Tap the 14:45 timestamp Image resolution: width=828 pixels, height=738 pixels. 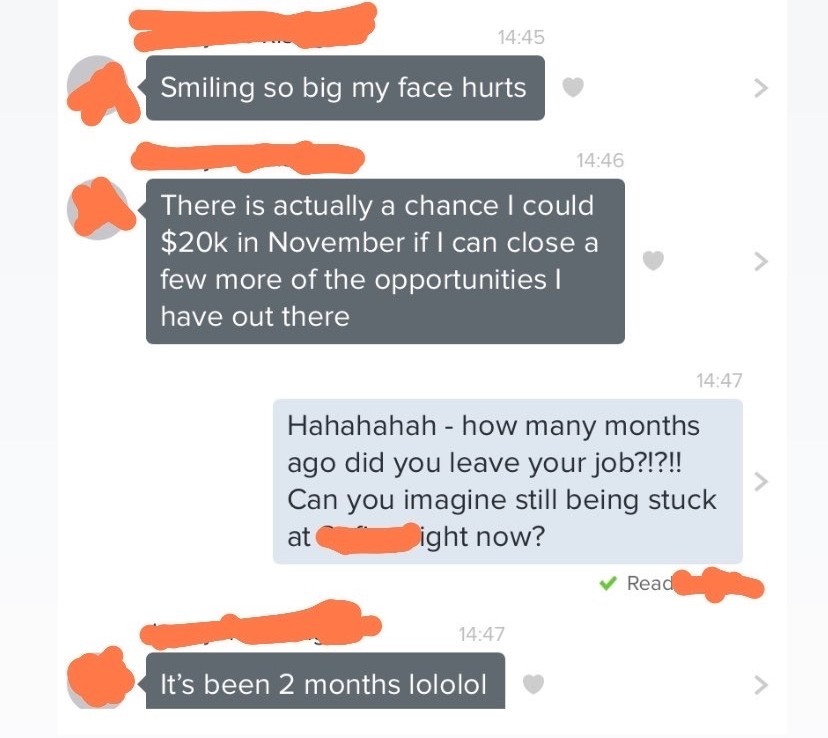point(521,37)
